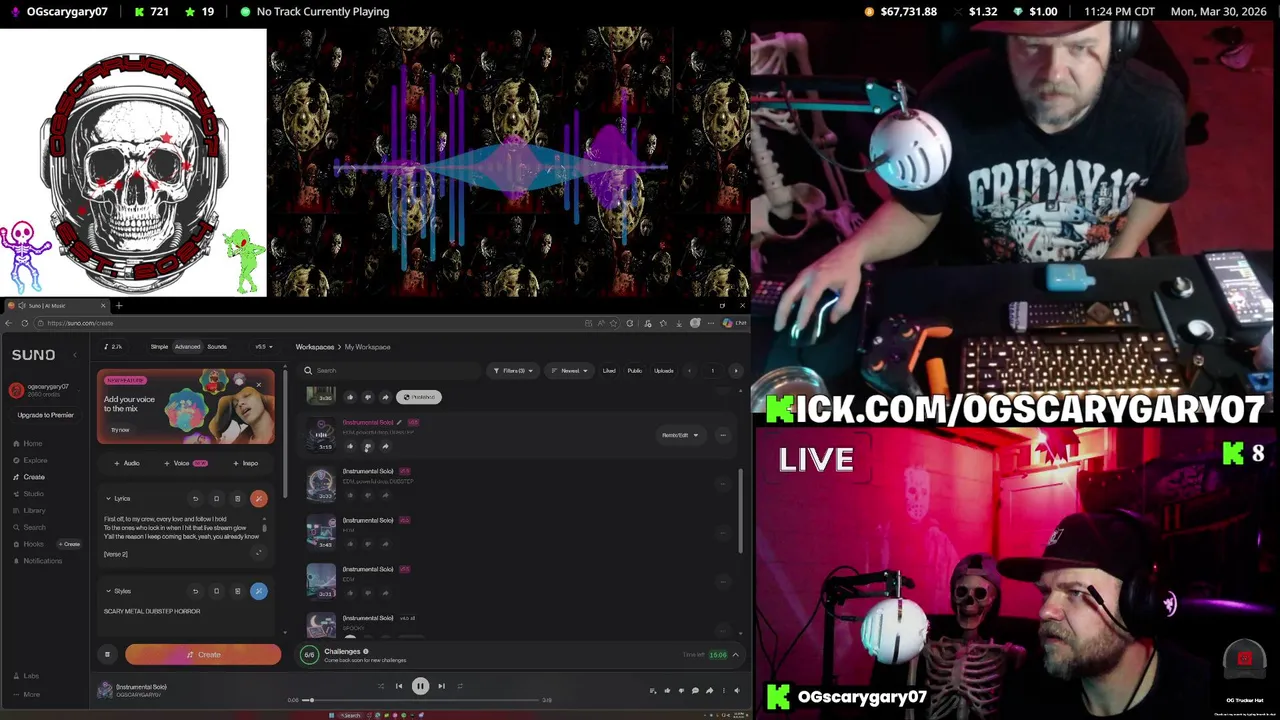Skip to the next track
This screenshot has height=720, width=1280.
pos(441,686)
